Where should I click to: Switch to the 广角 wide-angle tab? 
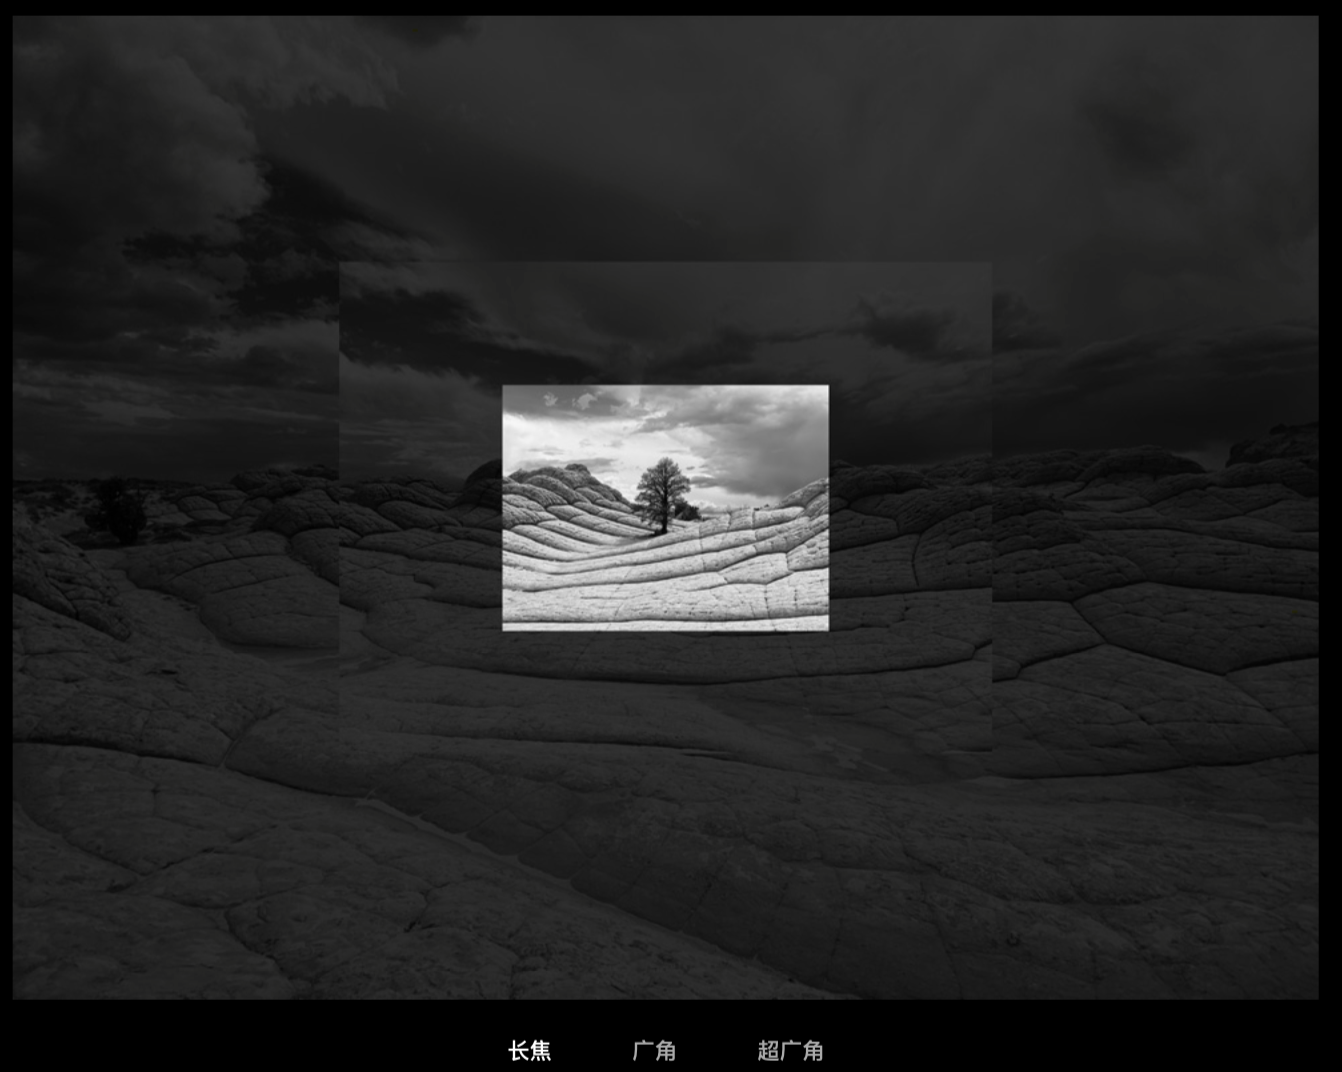click(654, 1051)
